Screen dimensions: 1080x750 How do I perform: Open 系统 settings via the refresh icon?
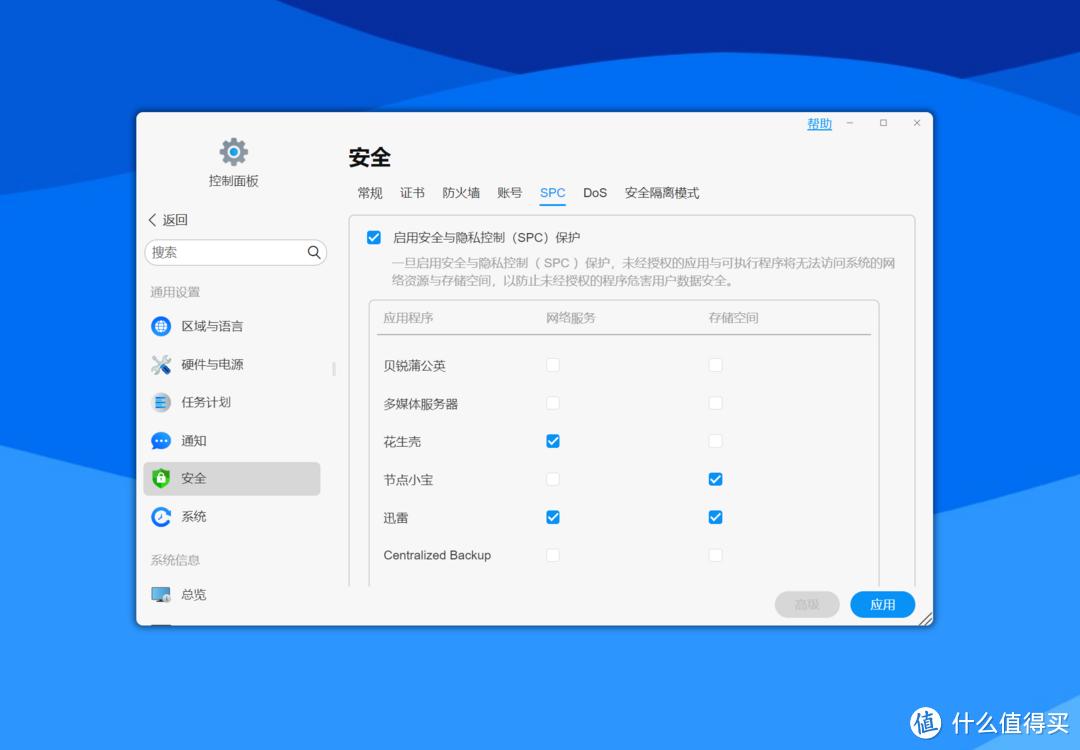pos(161,516)
